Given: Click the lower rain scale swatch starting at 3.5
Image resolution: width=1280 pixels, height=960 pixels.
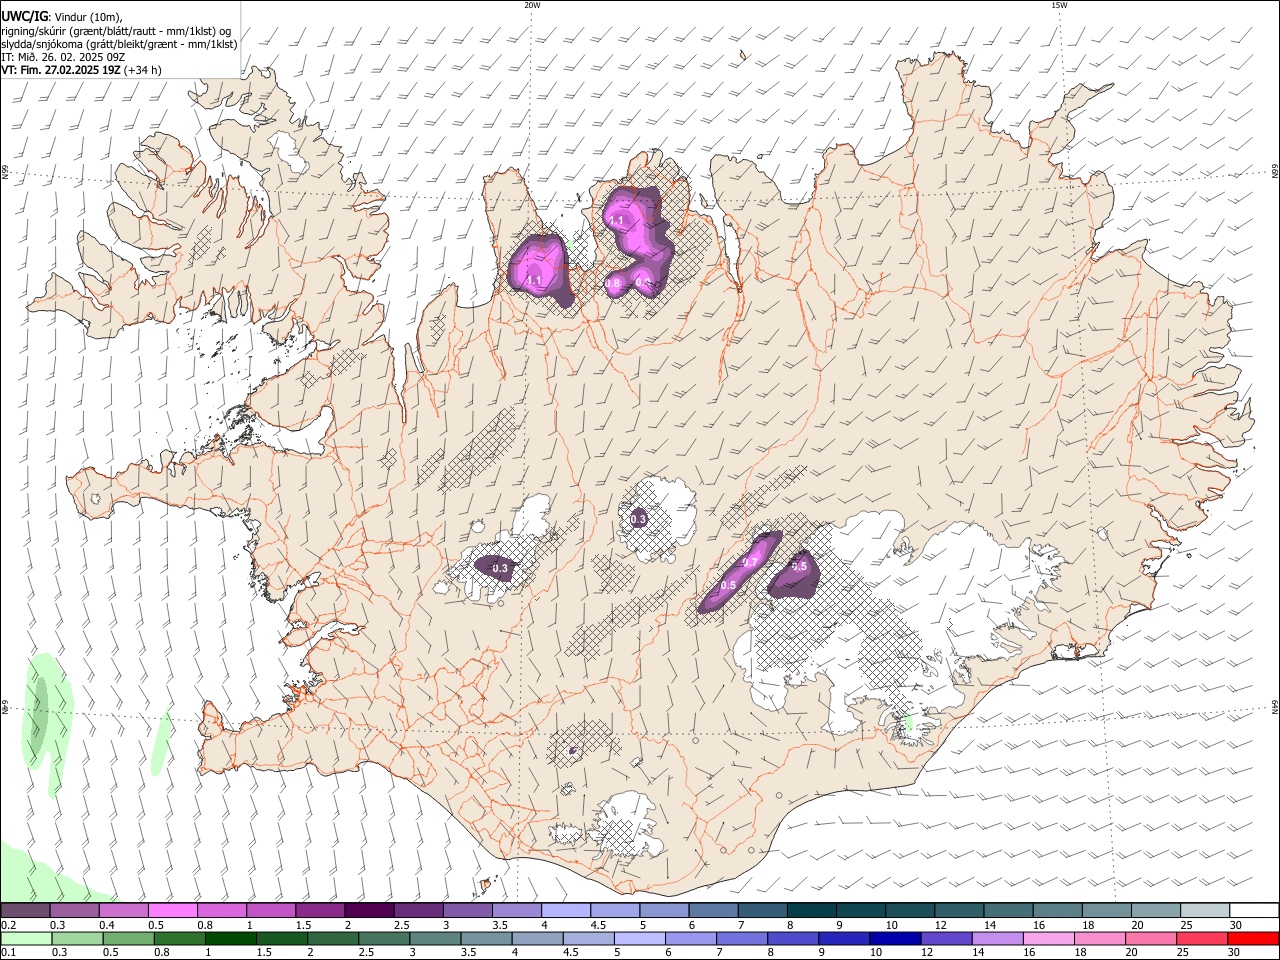Looking at the screenshot, I should pyautogui.click(x=486, y=939).
